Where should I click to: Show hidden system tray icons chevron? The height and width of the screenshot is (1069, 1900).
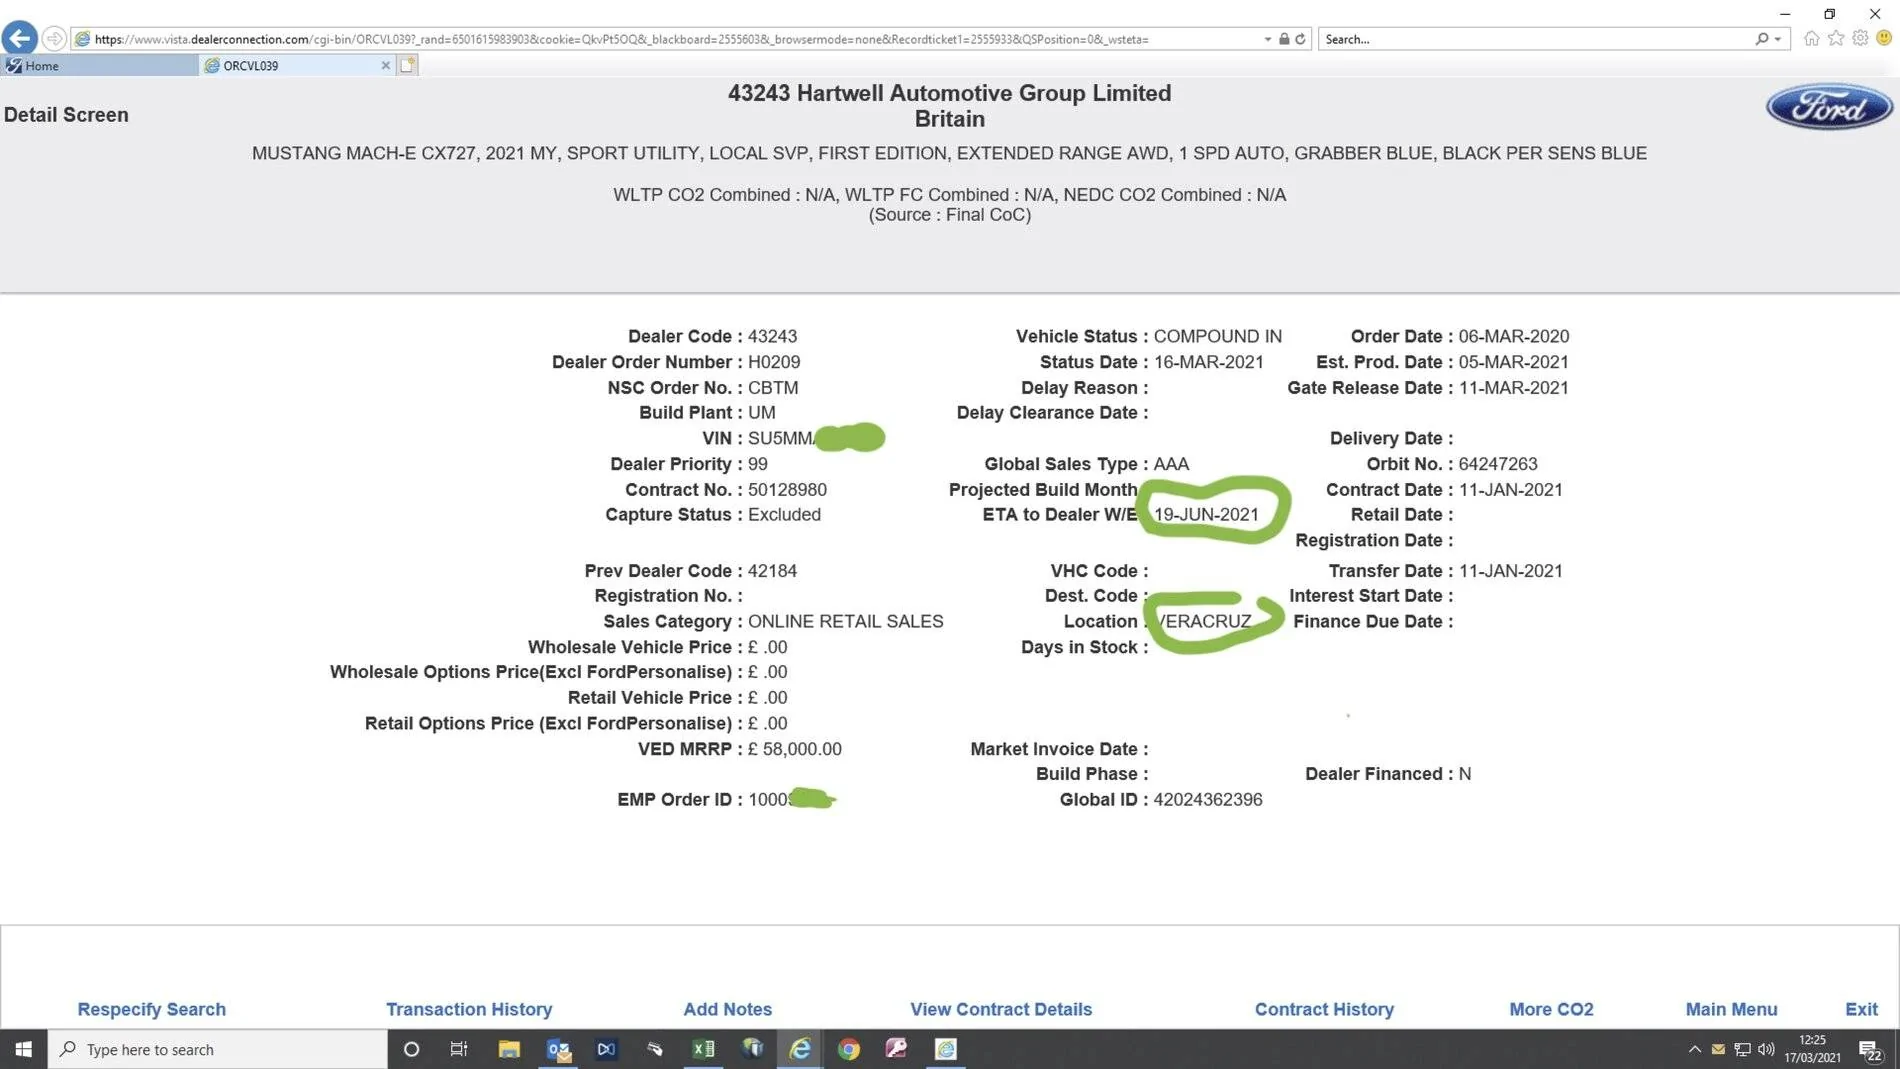pos(1694,1049)
